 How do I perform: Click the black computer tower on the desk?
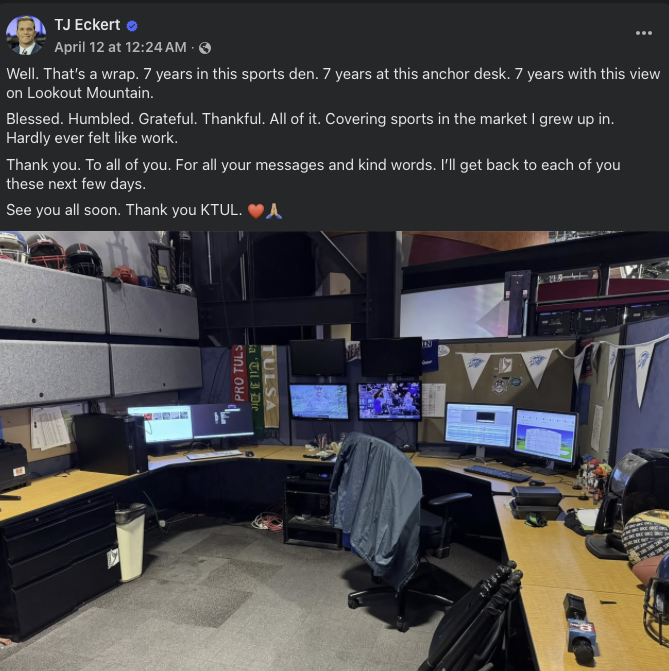coord(110,444)
